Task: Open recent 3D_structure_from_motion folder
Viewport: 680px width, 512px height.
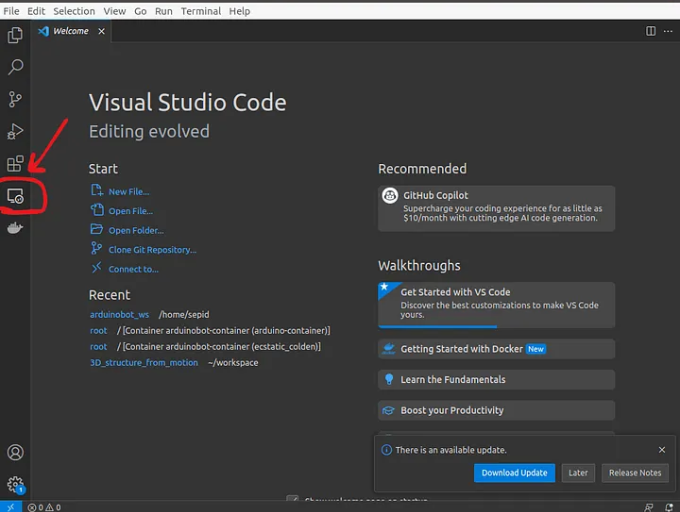Action: click(144, 362)
